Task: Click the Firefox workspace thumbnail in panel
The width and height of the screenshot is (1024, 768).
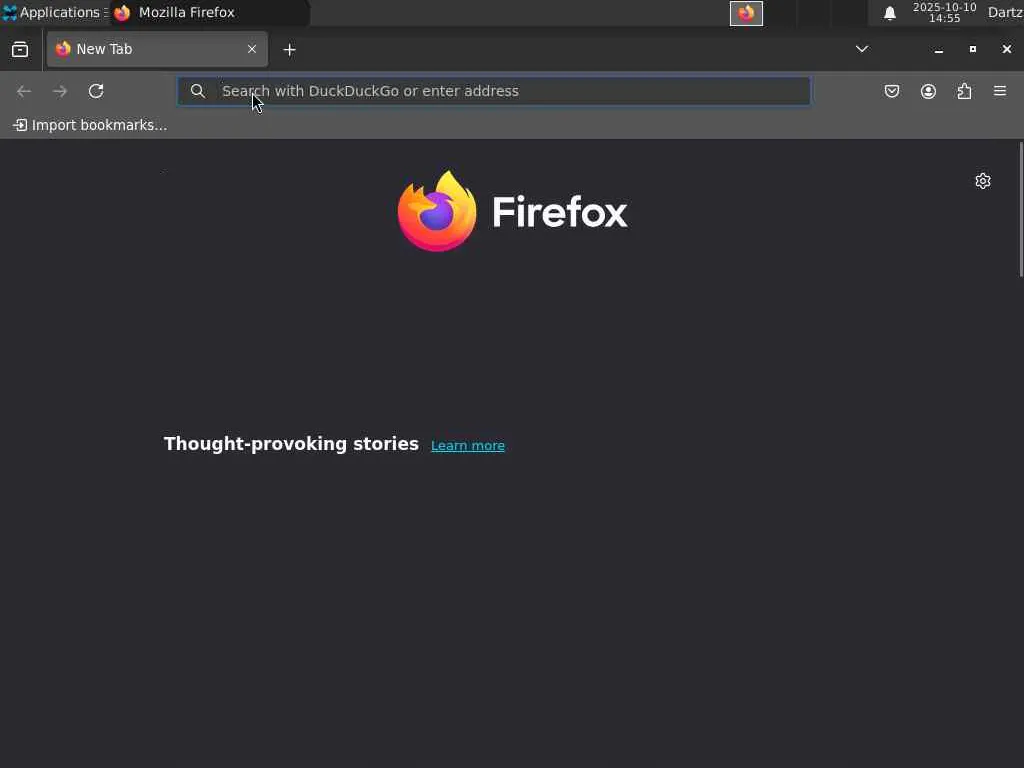Action: click(x=746, y=13)
